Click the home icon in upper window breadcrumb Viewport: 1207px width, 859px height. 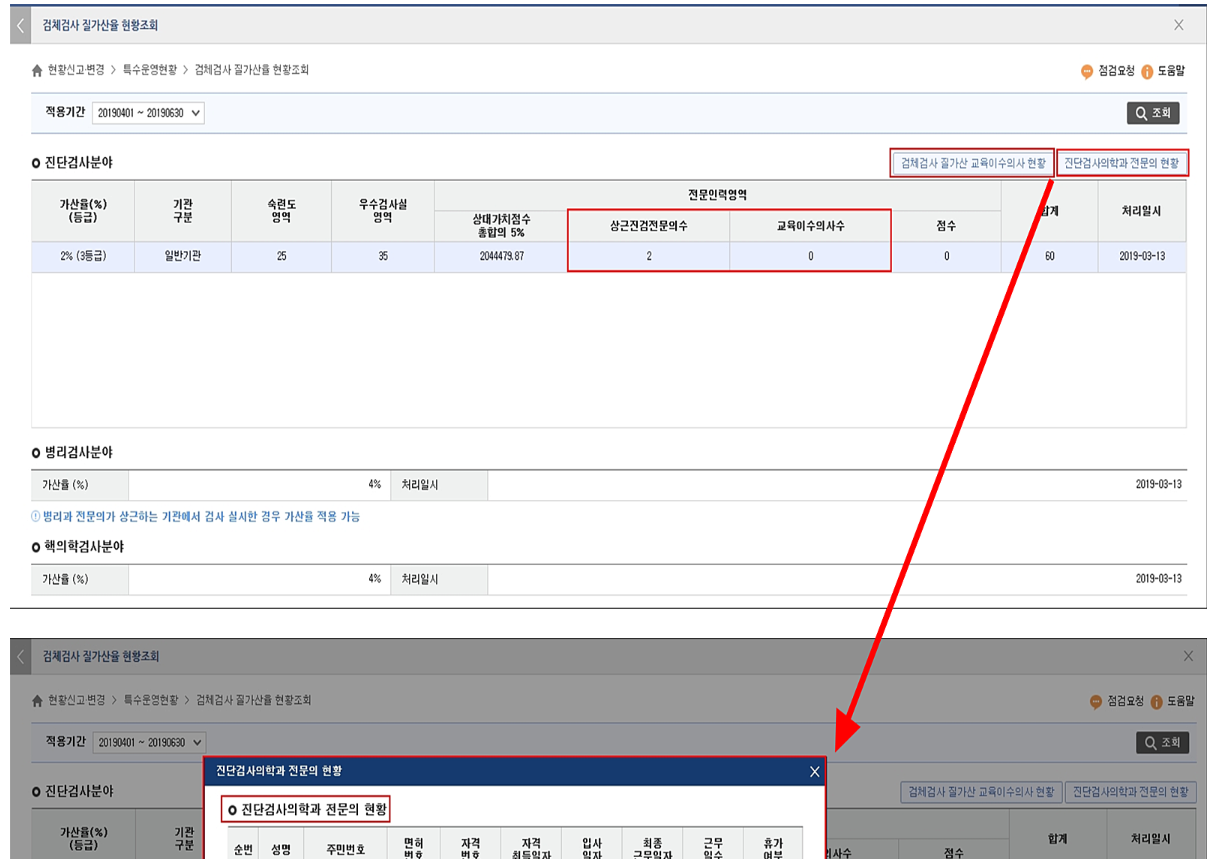pos(38,71)
